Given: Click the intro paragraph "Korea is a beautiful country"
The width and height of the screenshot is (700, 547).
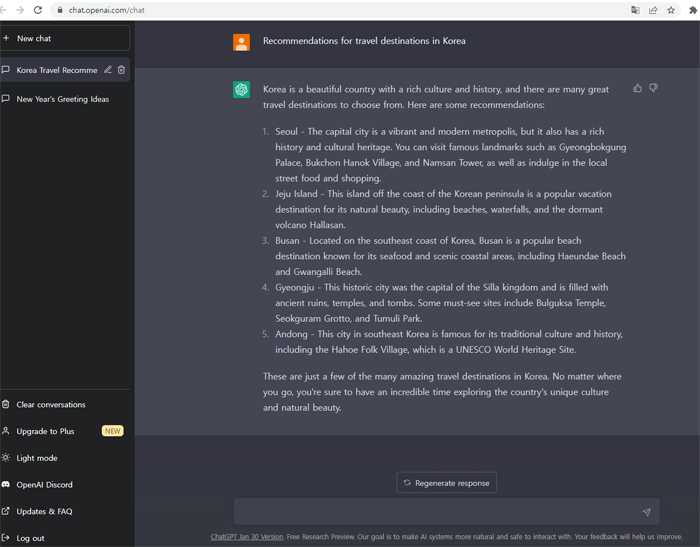Looking at the screenshot, I should 436,97.
